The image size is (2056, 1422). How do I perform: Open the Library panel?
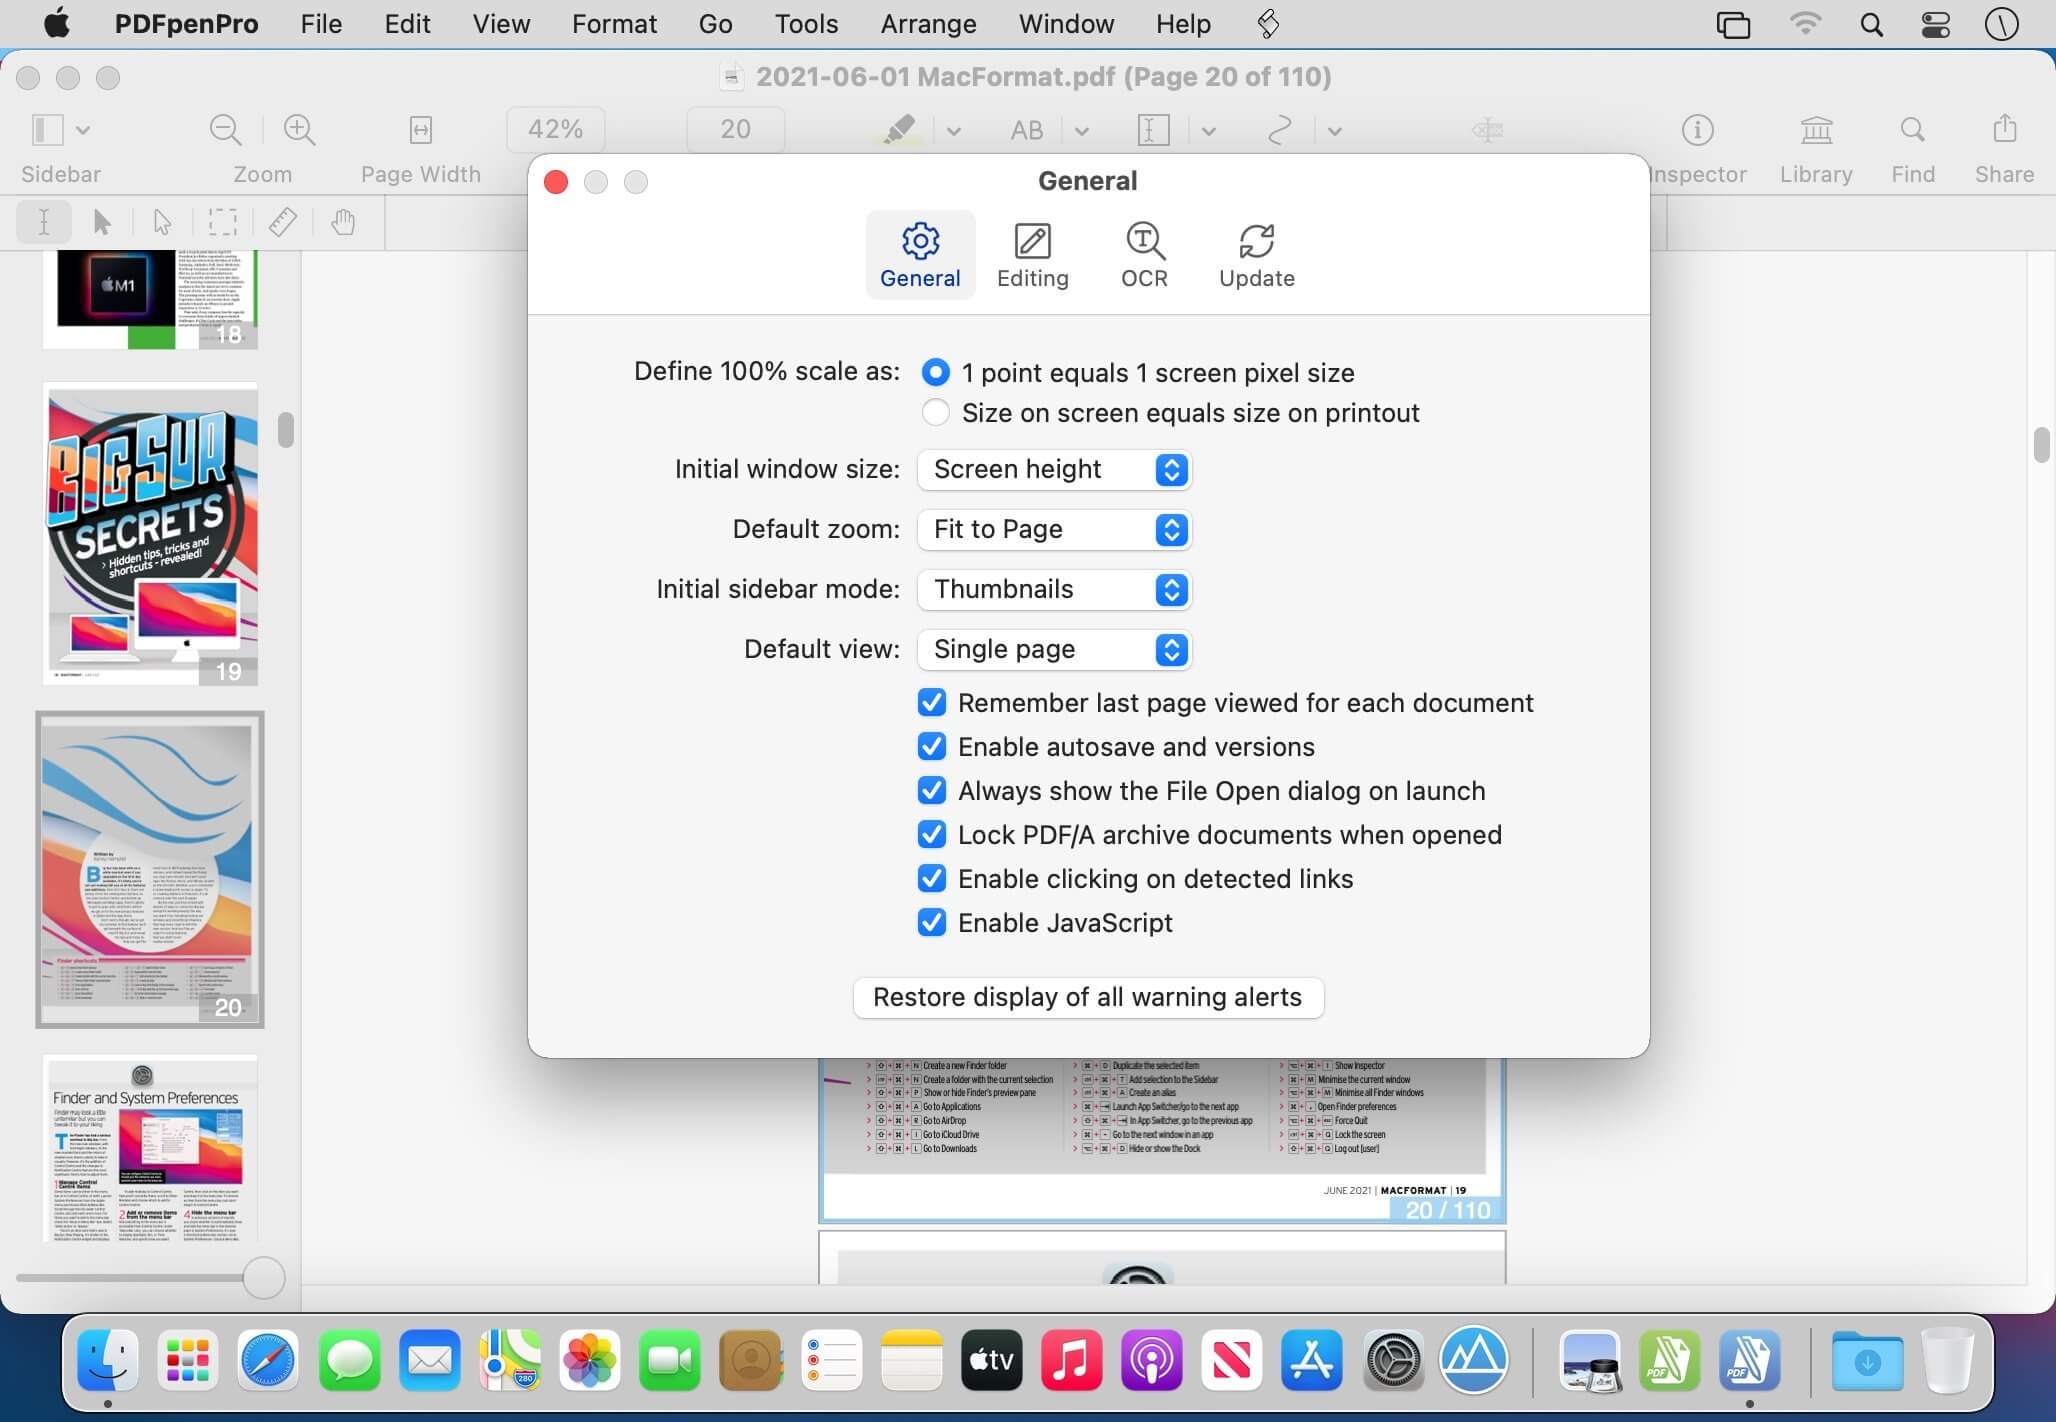(x=1816, y=130)
